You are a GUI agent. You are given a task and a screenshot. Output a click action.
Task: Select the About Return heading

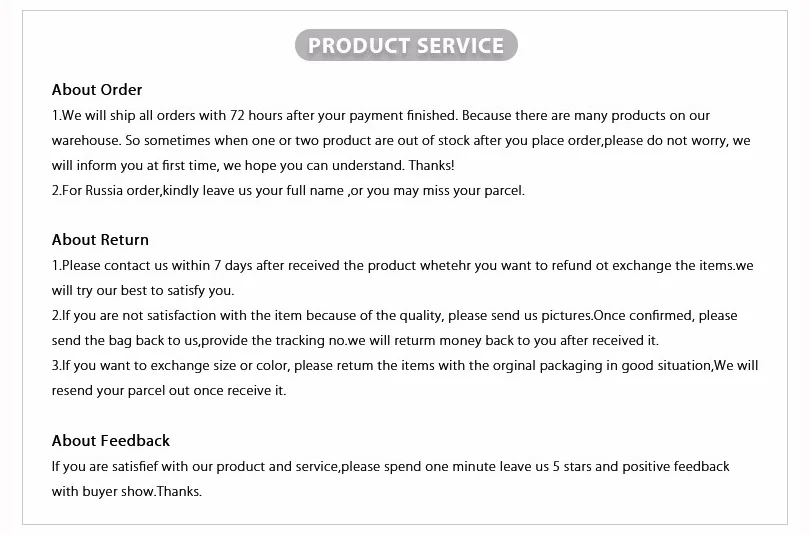coord(100,240)
